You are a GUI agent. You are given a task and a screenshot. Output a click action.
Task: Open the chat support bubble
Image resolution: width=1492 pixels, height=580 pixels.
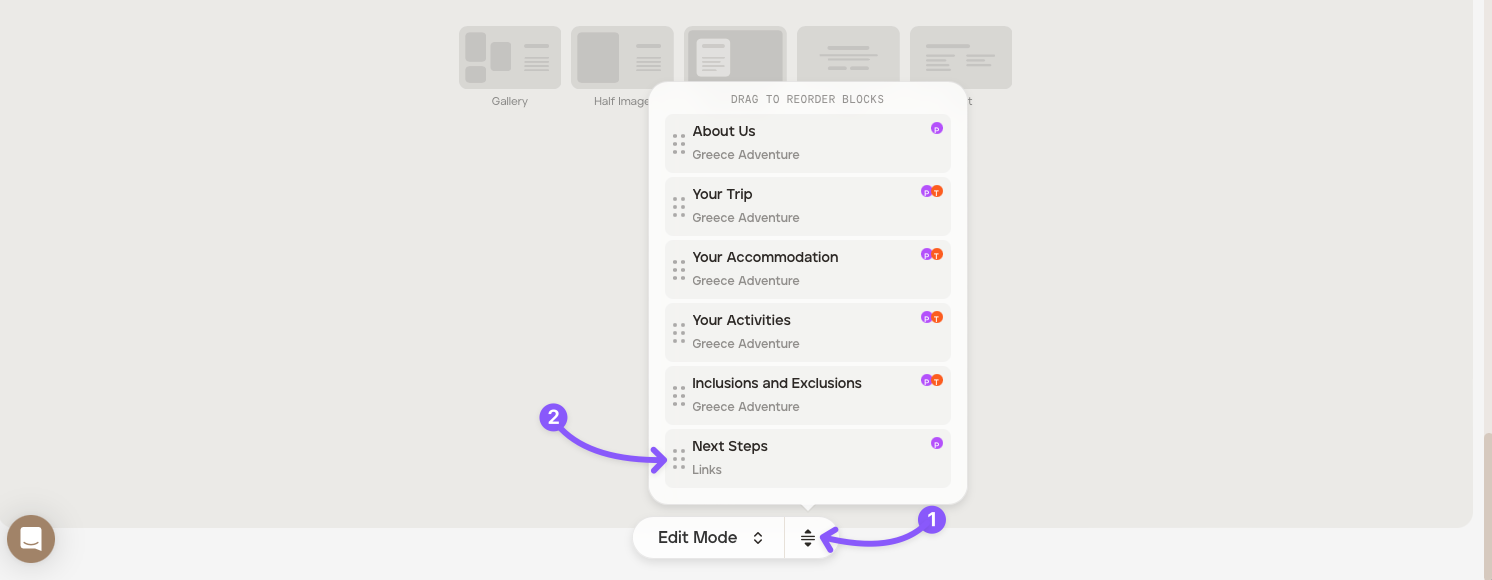31,539
